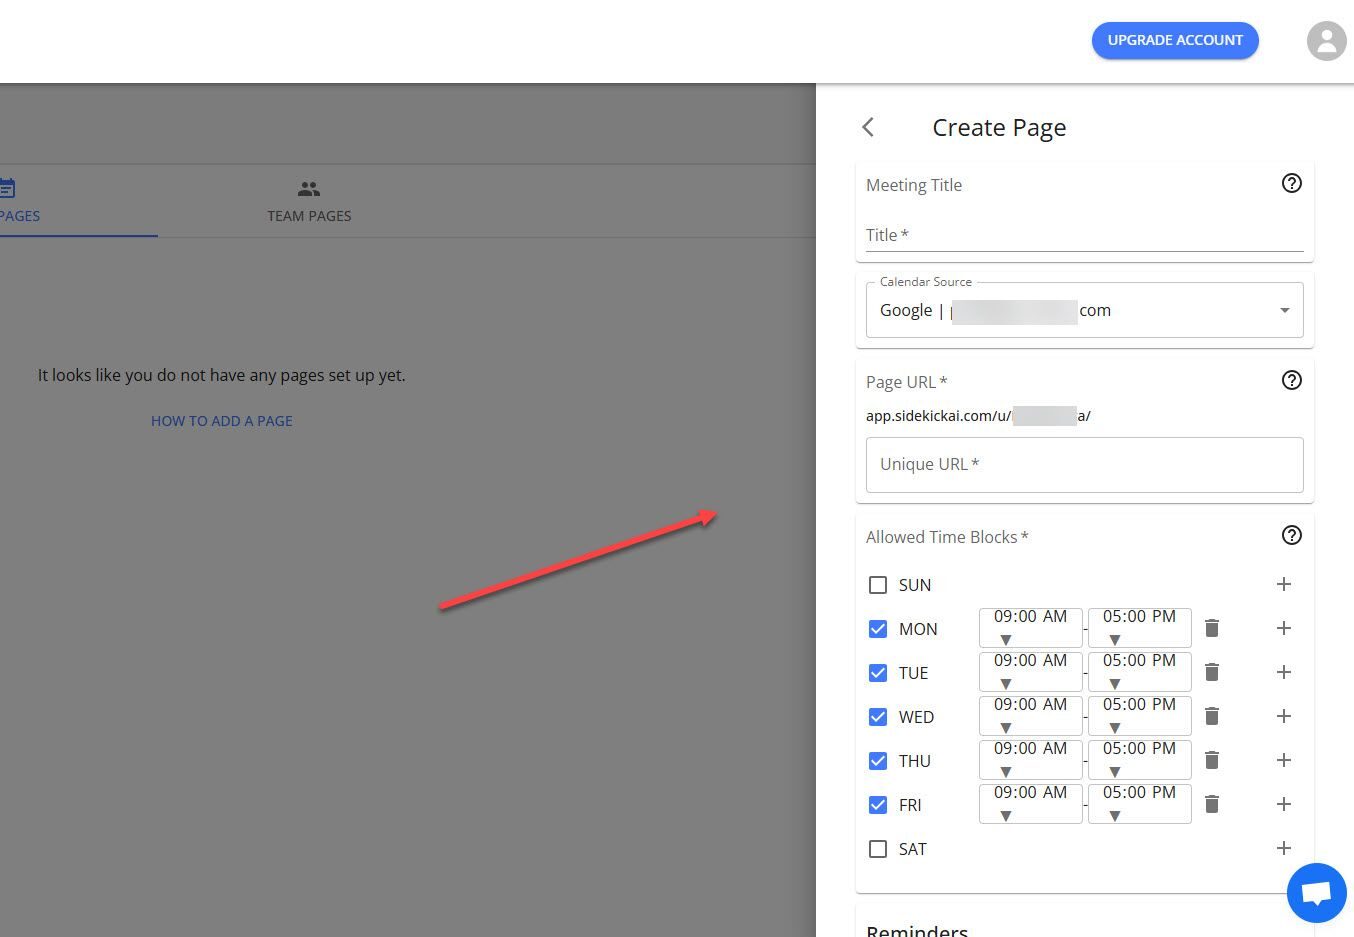Remove Friday's time block with trash icon
Viewport: 1354px width, 937px height.
point(1211,804)
